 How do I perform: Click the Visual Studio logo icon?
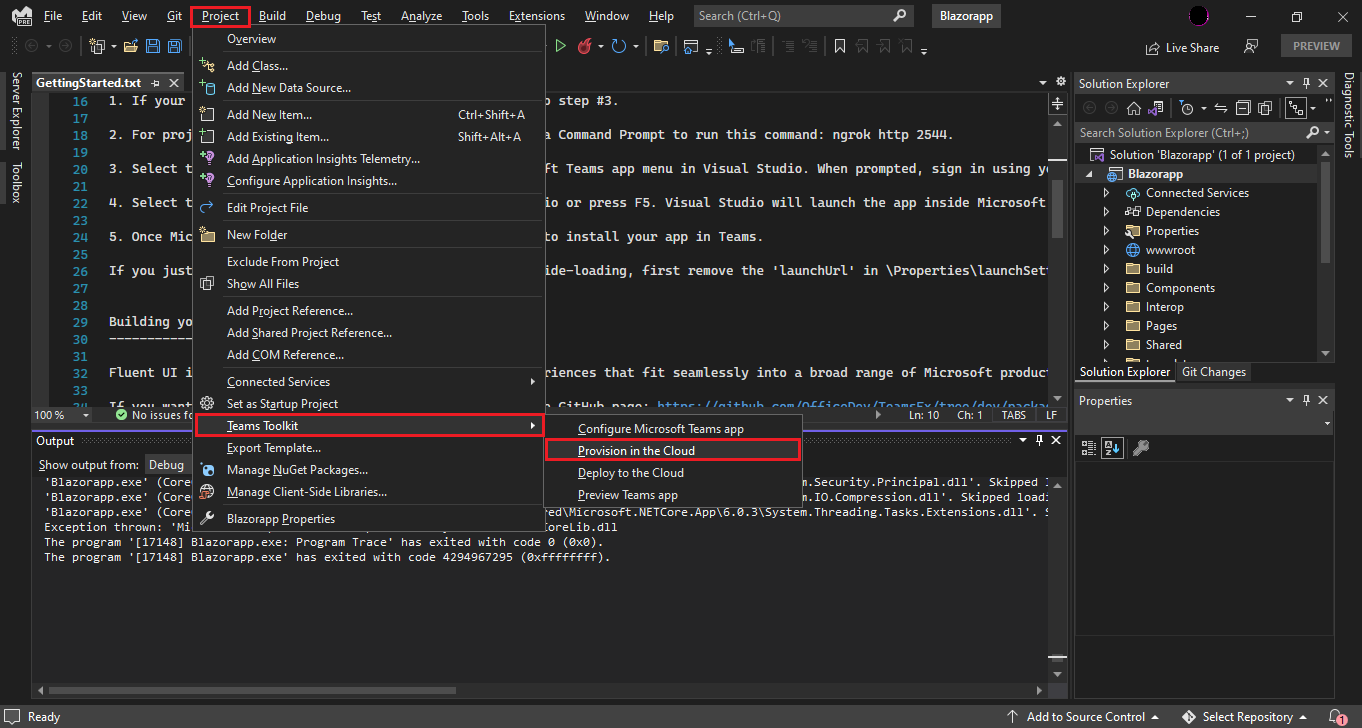(20, 16)
